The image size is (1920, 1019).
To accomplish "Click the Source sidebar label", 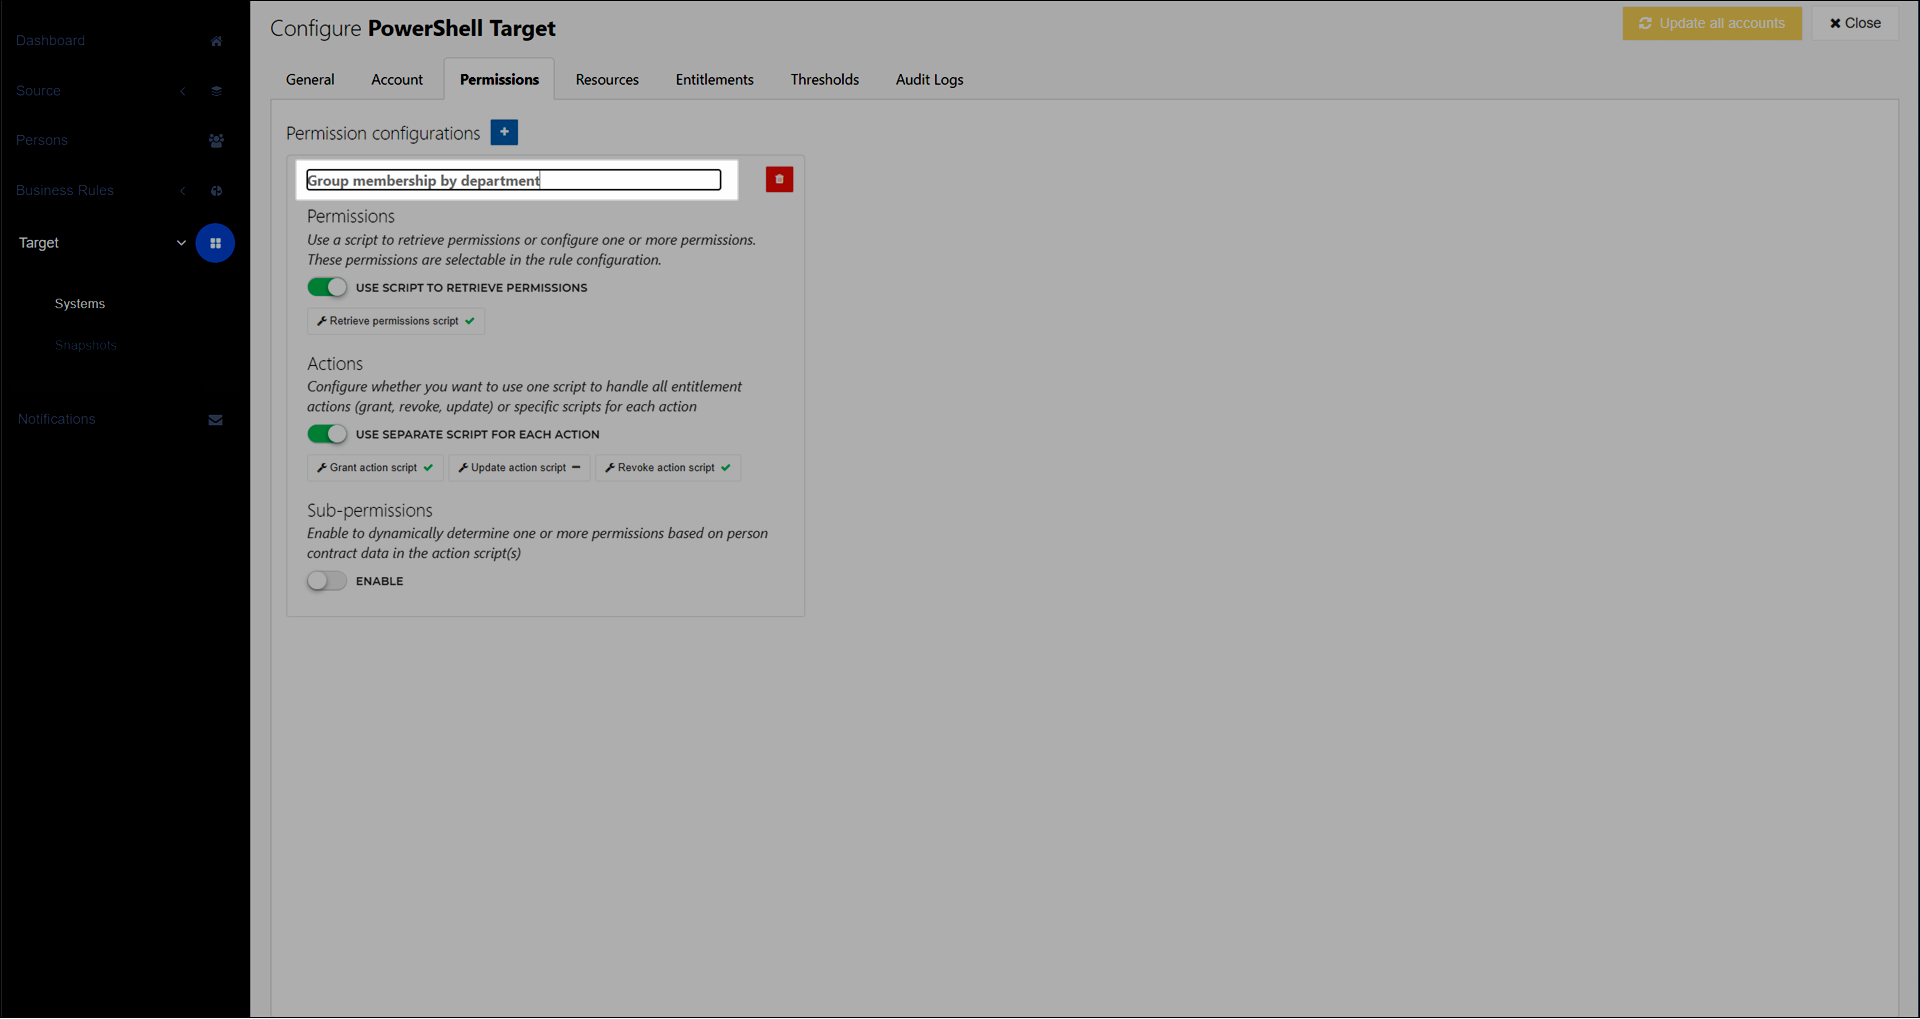I will click(38, 91).
